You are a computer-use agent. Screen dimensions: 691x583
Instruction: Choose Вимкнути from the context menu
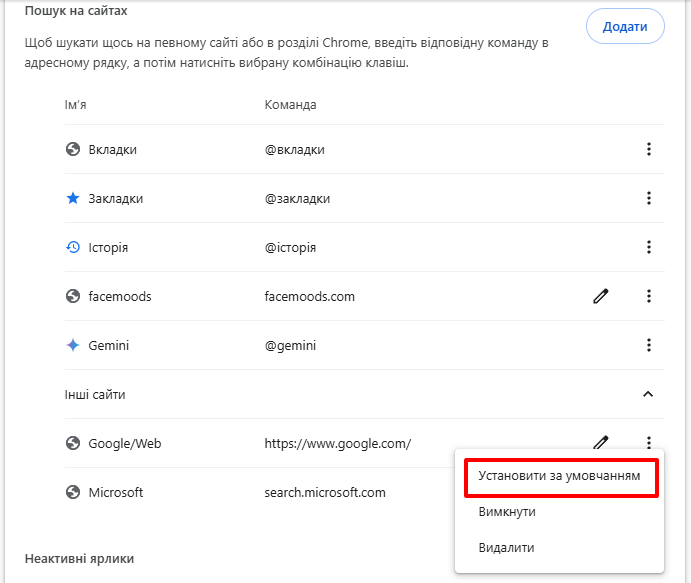coord(507,512)
